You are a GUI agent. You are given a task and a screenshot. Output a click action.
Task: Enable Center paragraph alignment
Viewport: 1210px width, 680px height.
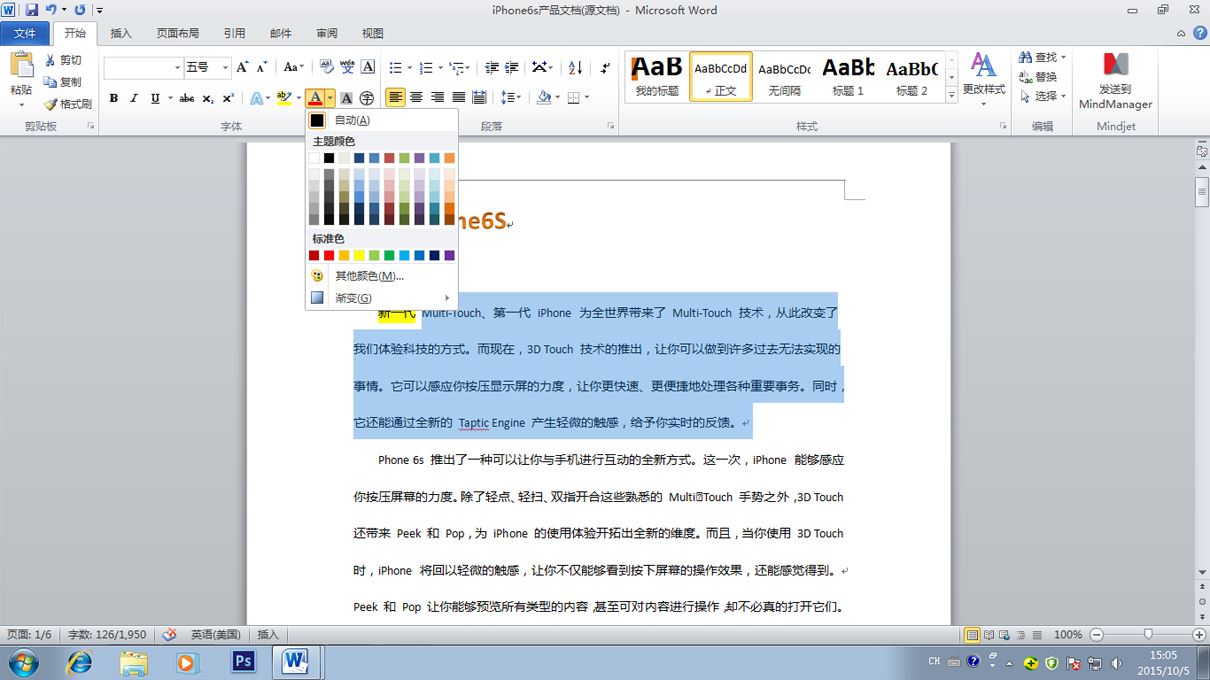[x=417, y=98]
